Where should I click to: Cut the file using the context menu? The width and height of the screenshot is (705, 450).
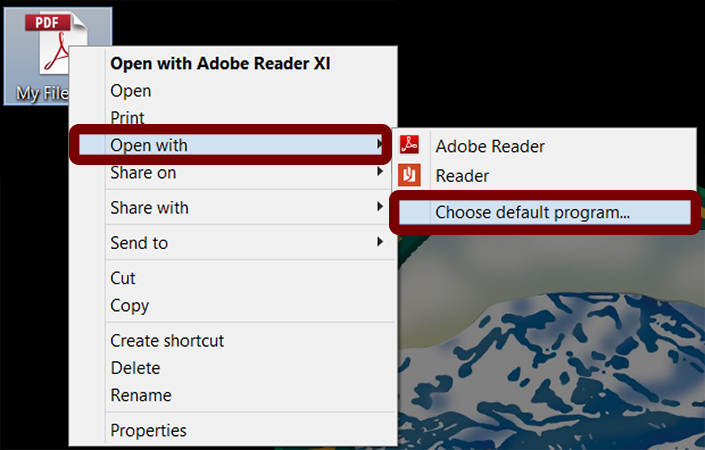123,278
